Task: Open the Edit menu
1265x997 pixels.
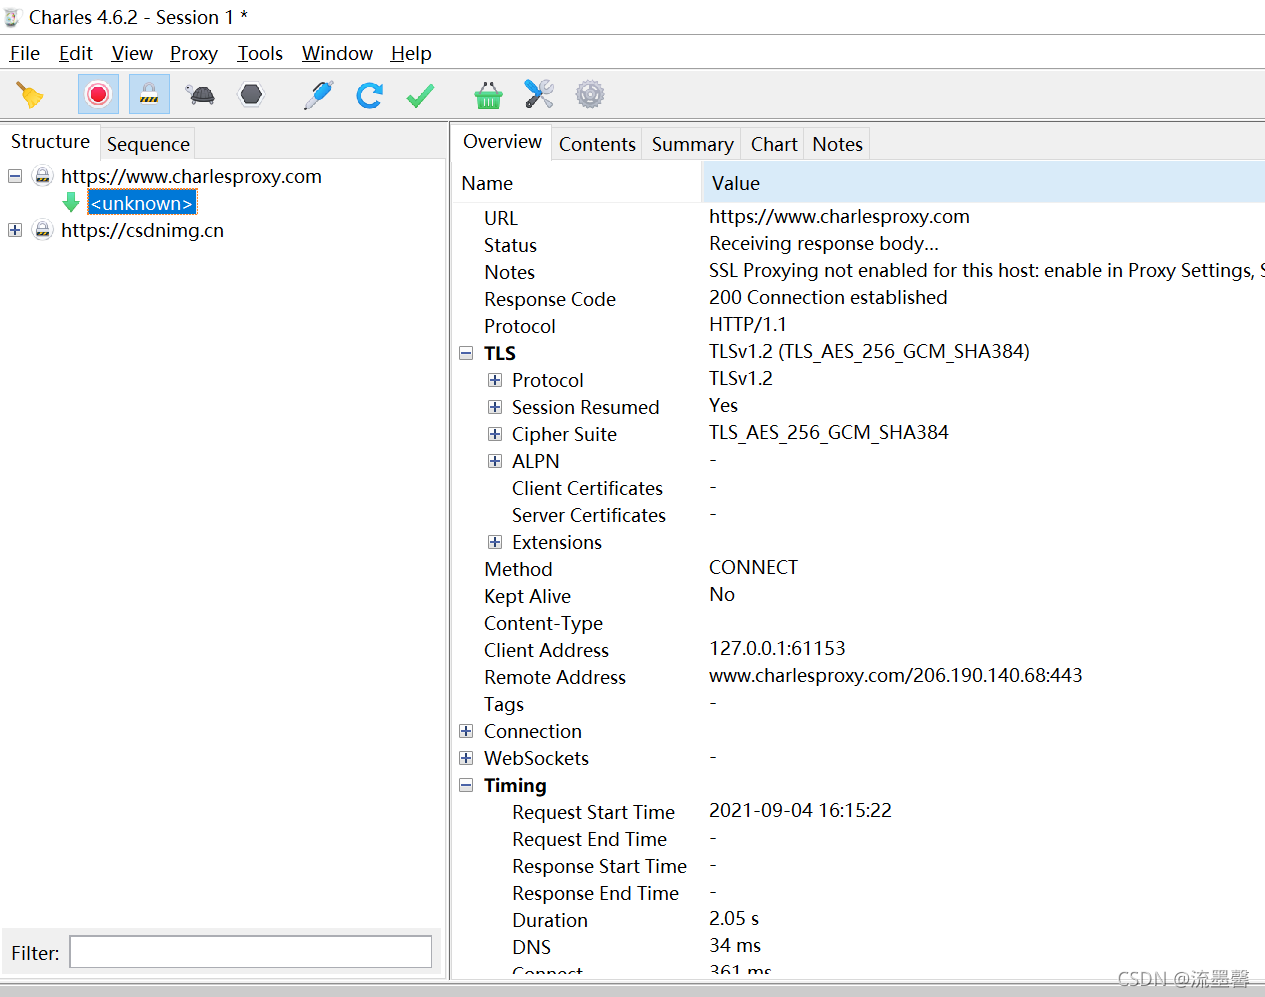Action: [76, 53]
